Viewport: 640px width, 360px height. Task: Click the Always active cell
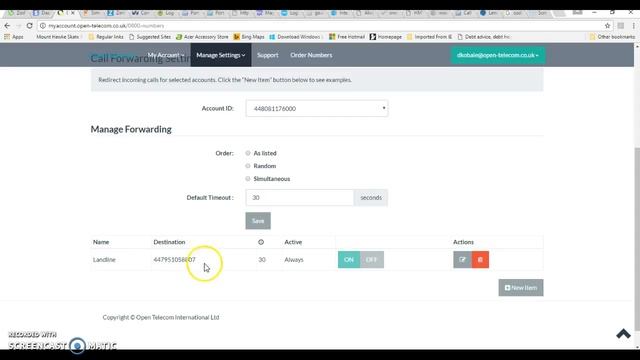pyautogui.click(x=294, y=260)
